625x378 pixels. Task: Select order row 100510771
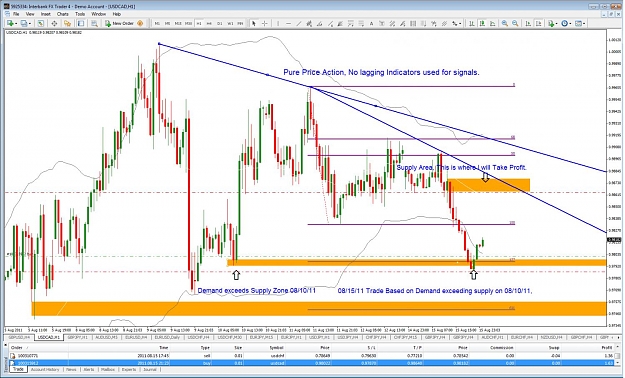312,355
